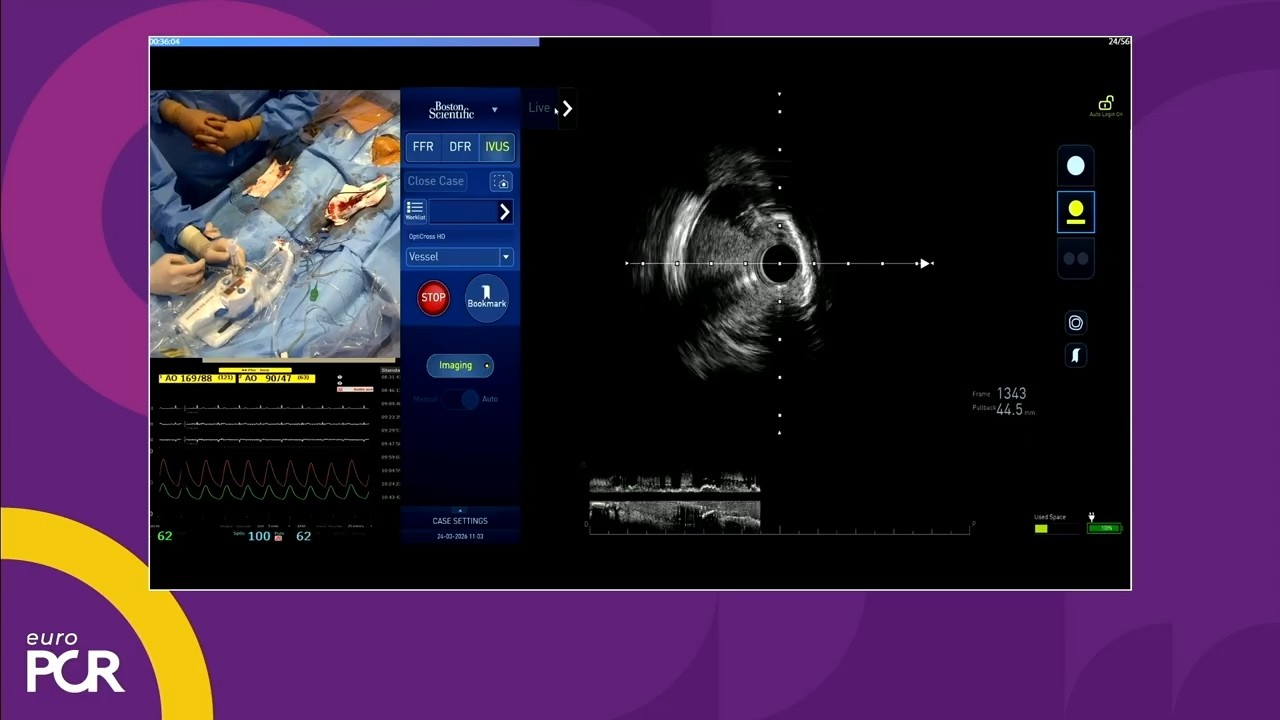Click the OptiCross HD catheter label
This screenshot has height=720, width=1280.
[x=427, y=237]
